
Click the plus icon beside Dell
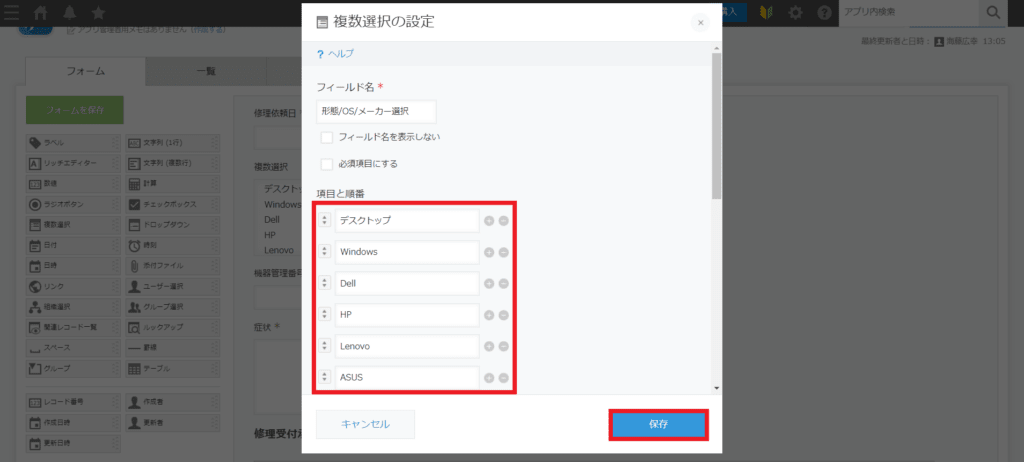(489, 284)
